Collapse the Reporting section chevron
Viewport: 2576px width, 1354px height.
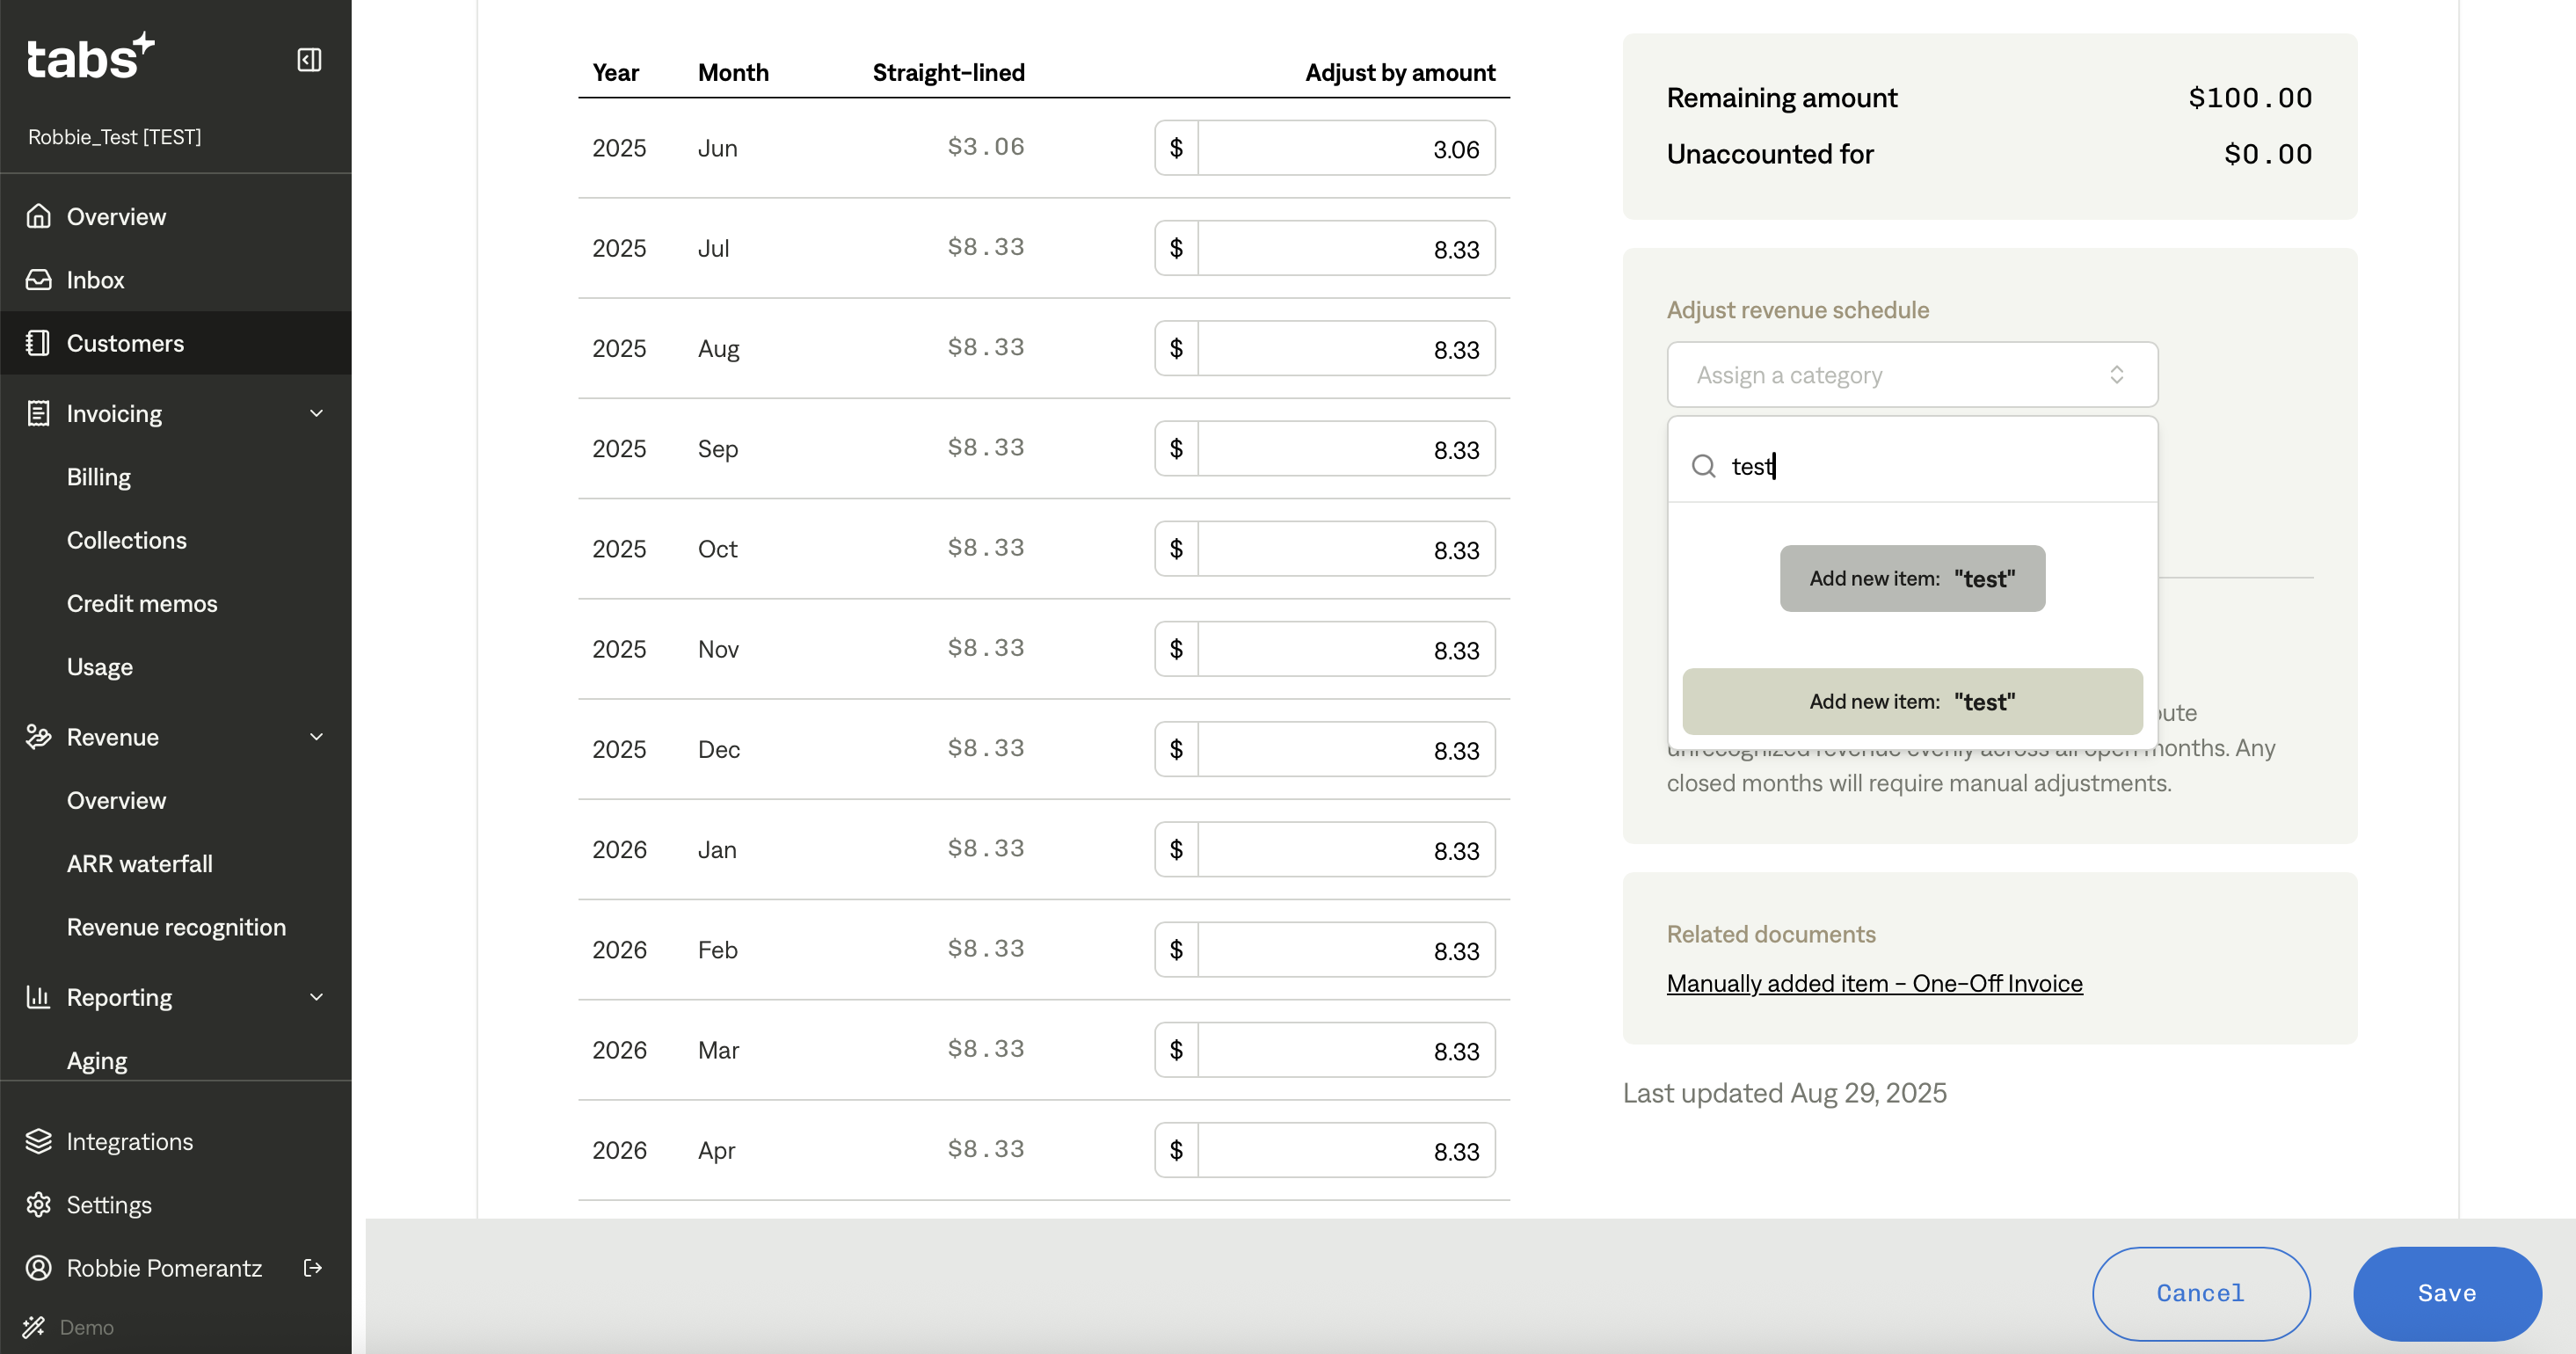click(x=316, y=997)
